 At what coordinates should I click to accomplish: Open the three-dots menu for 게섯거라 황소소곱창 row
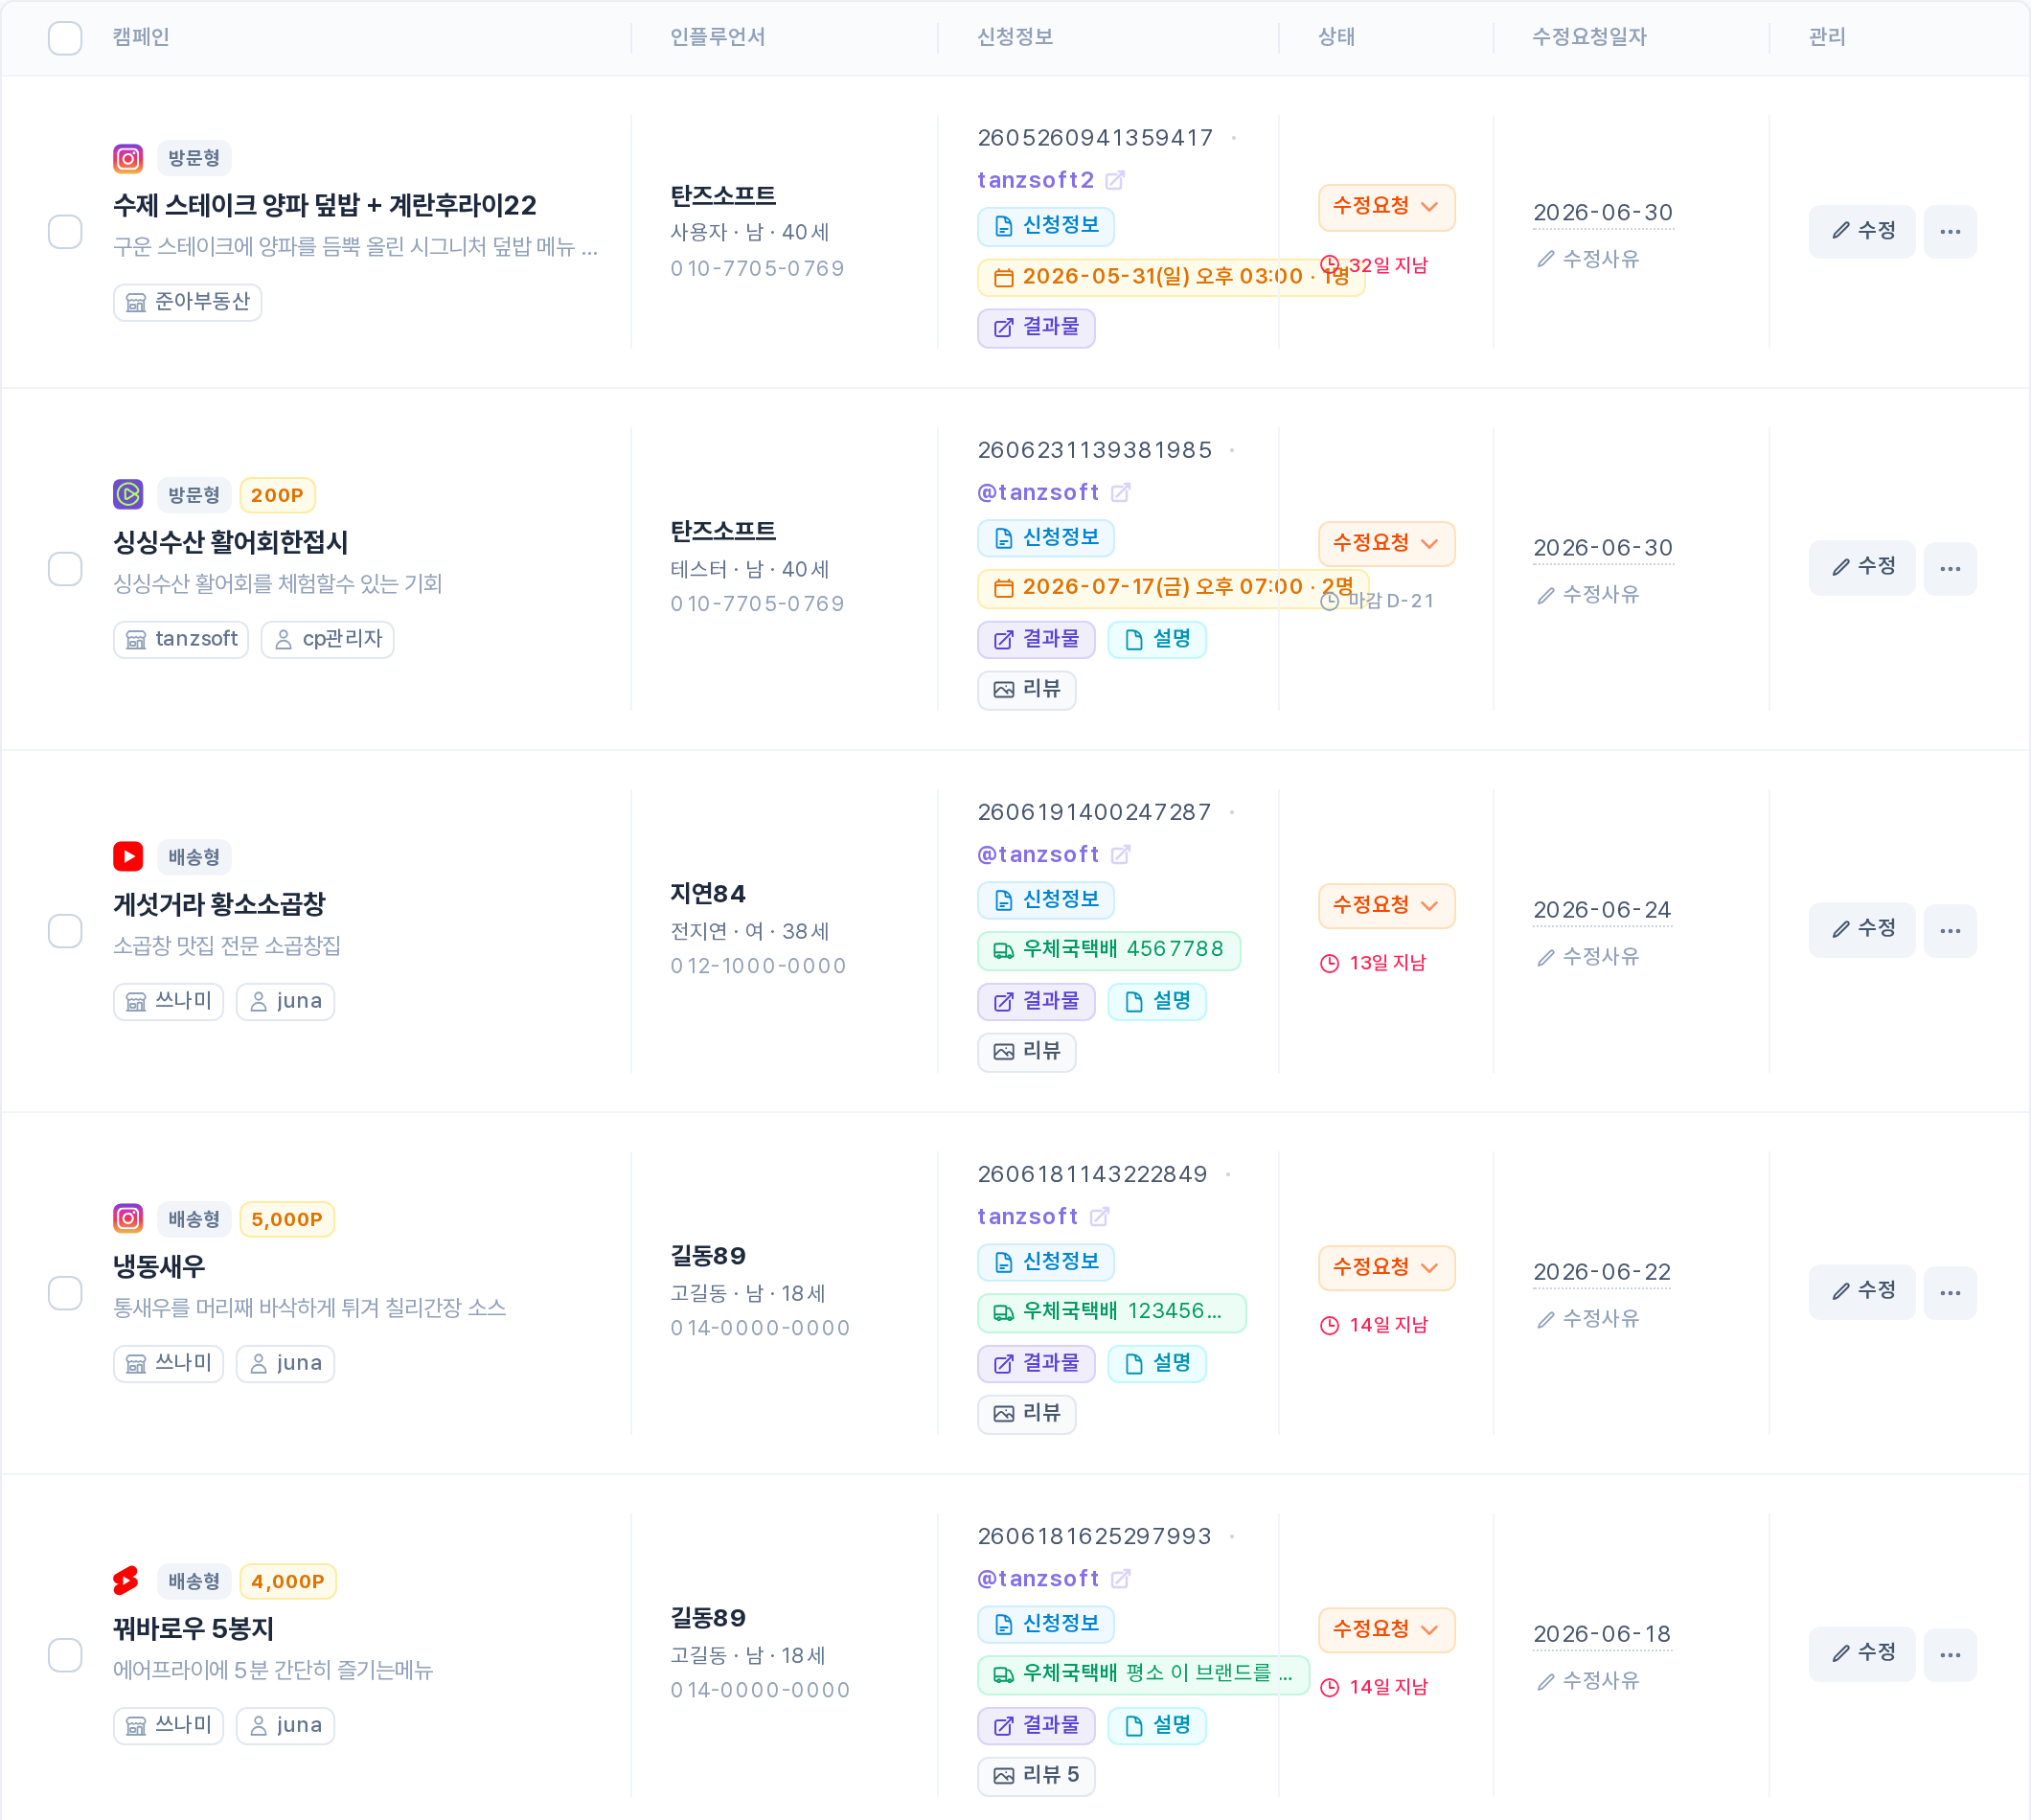pos(1949,930)
